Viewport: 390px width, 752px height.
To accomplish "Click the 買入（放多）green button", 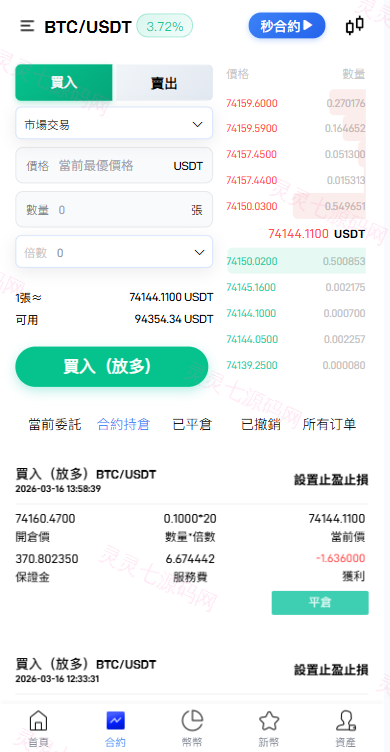I will (x=112, y=367).
